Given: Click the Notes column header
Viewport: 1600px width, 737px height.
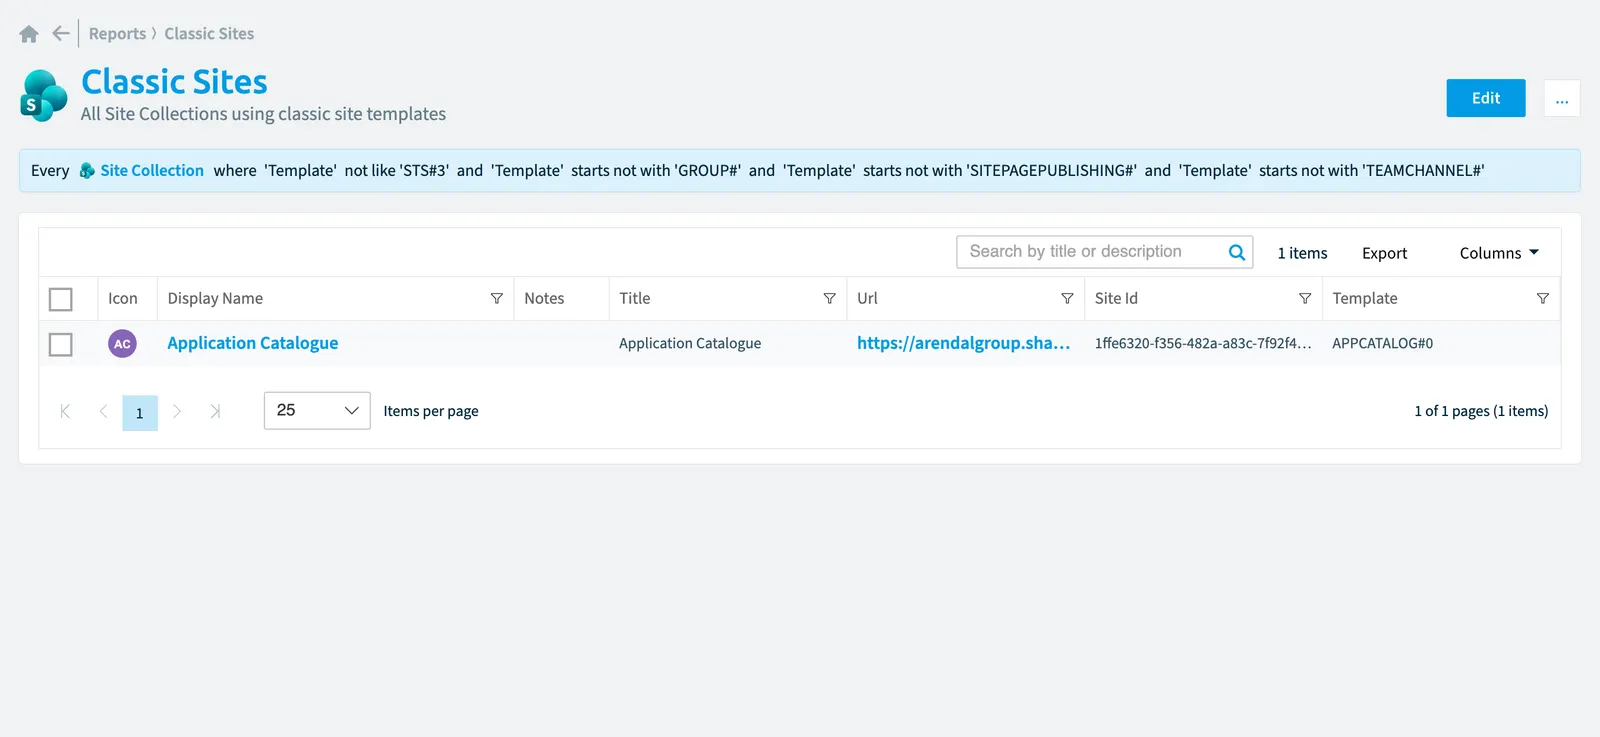Looking at the screenshot, I should pos(544,298).
